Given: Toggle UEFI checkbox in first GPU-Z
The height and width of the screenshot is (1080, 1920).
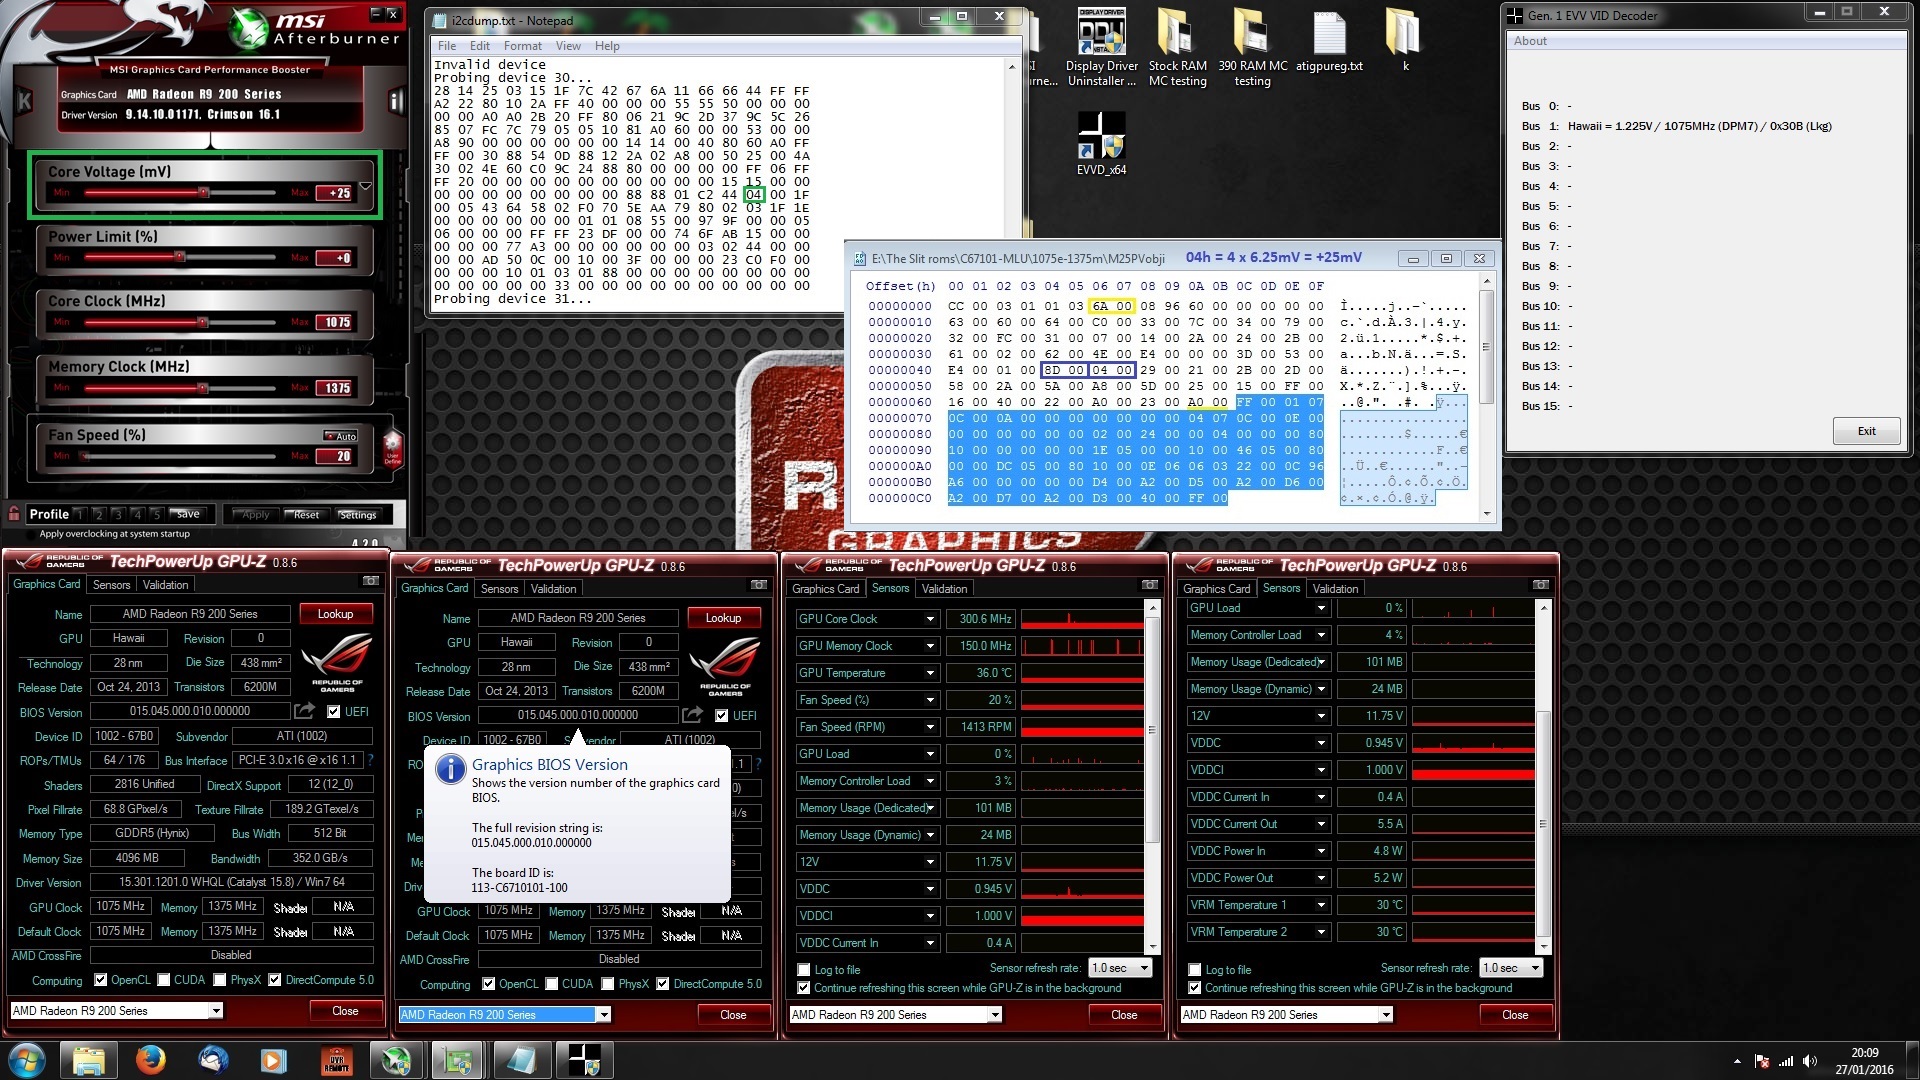Looking at the screenshot, I should pyautogui.click(x=334, y=712).
